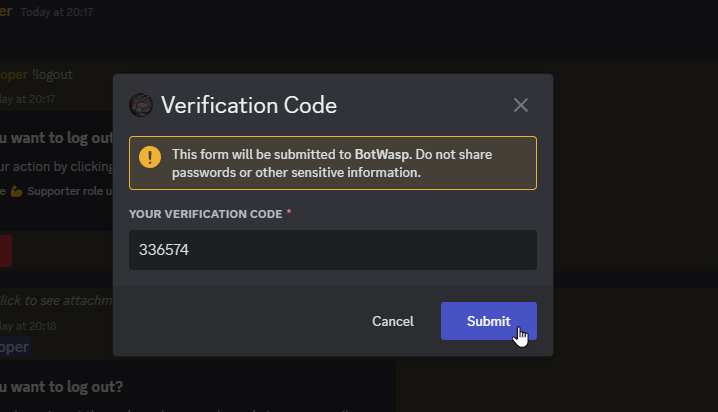Click the yellow exclamation warning icon
Viewport: 718px width, 412px height.
pos(150,157)
